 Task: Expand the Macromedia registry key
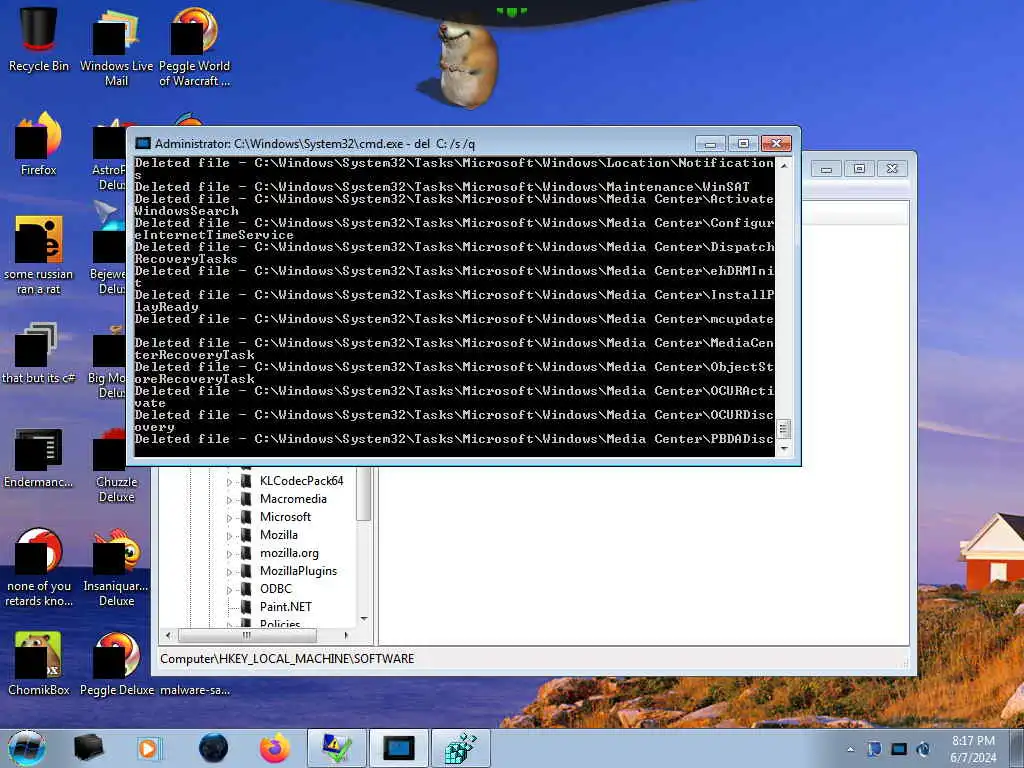pos(229,500)
